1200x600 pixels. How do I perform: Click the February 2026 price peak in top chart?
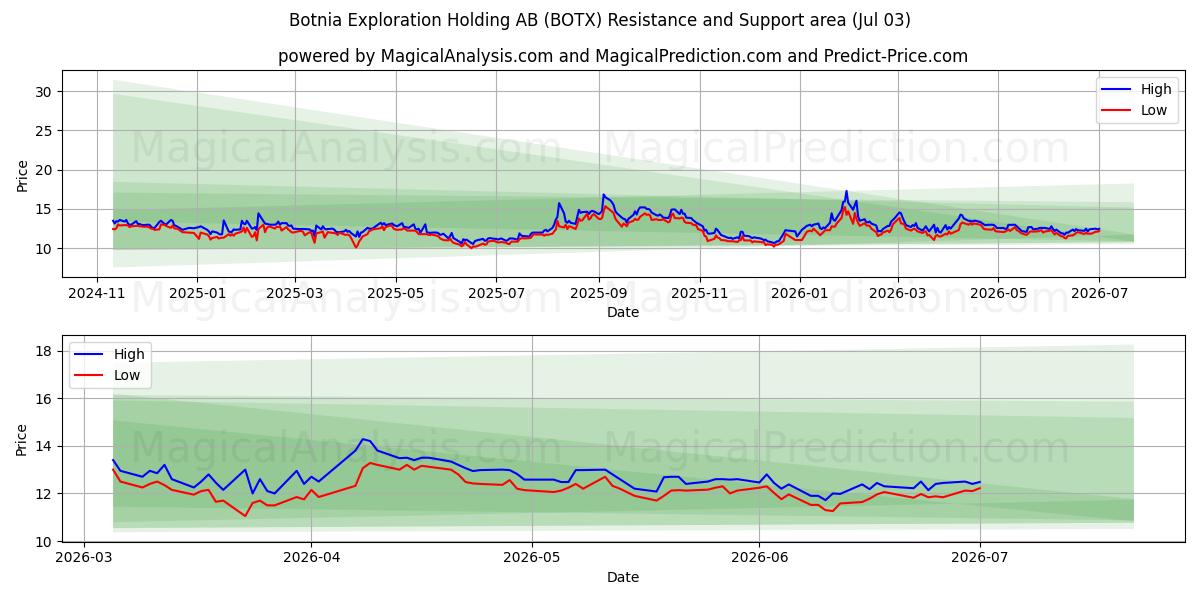click(x=846, y=191)
